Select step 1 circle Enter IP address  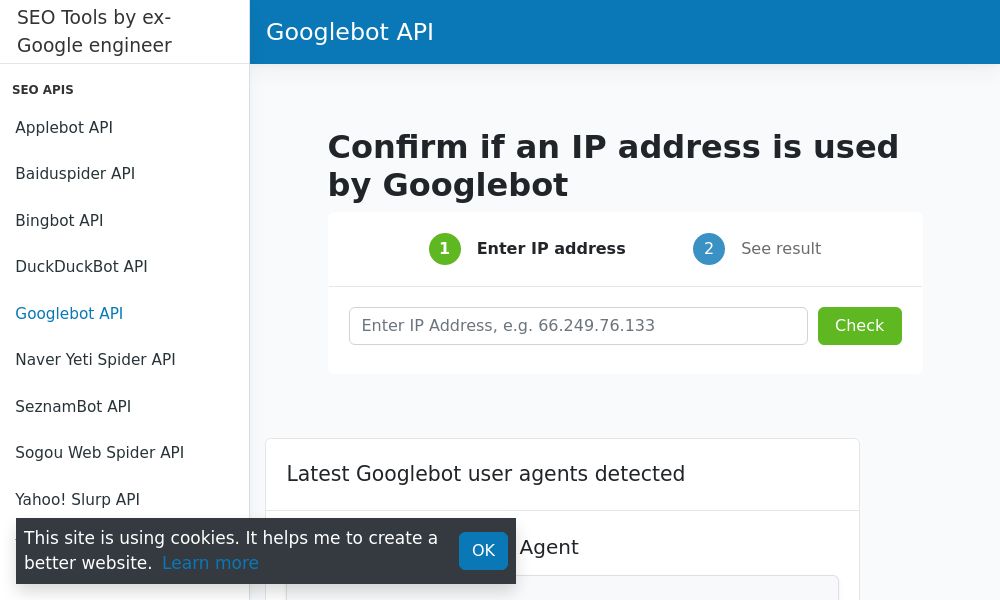pos(445,249)
